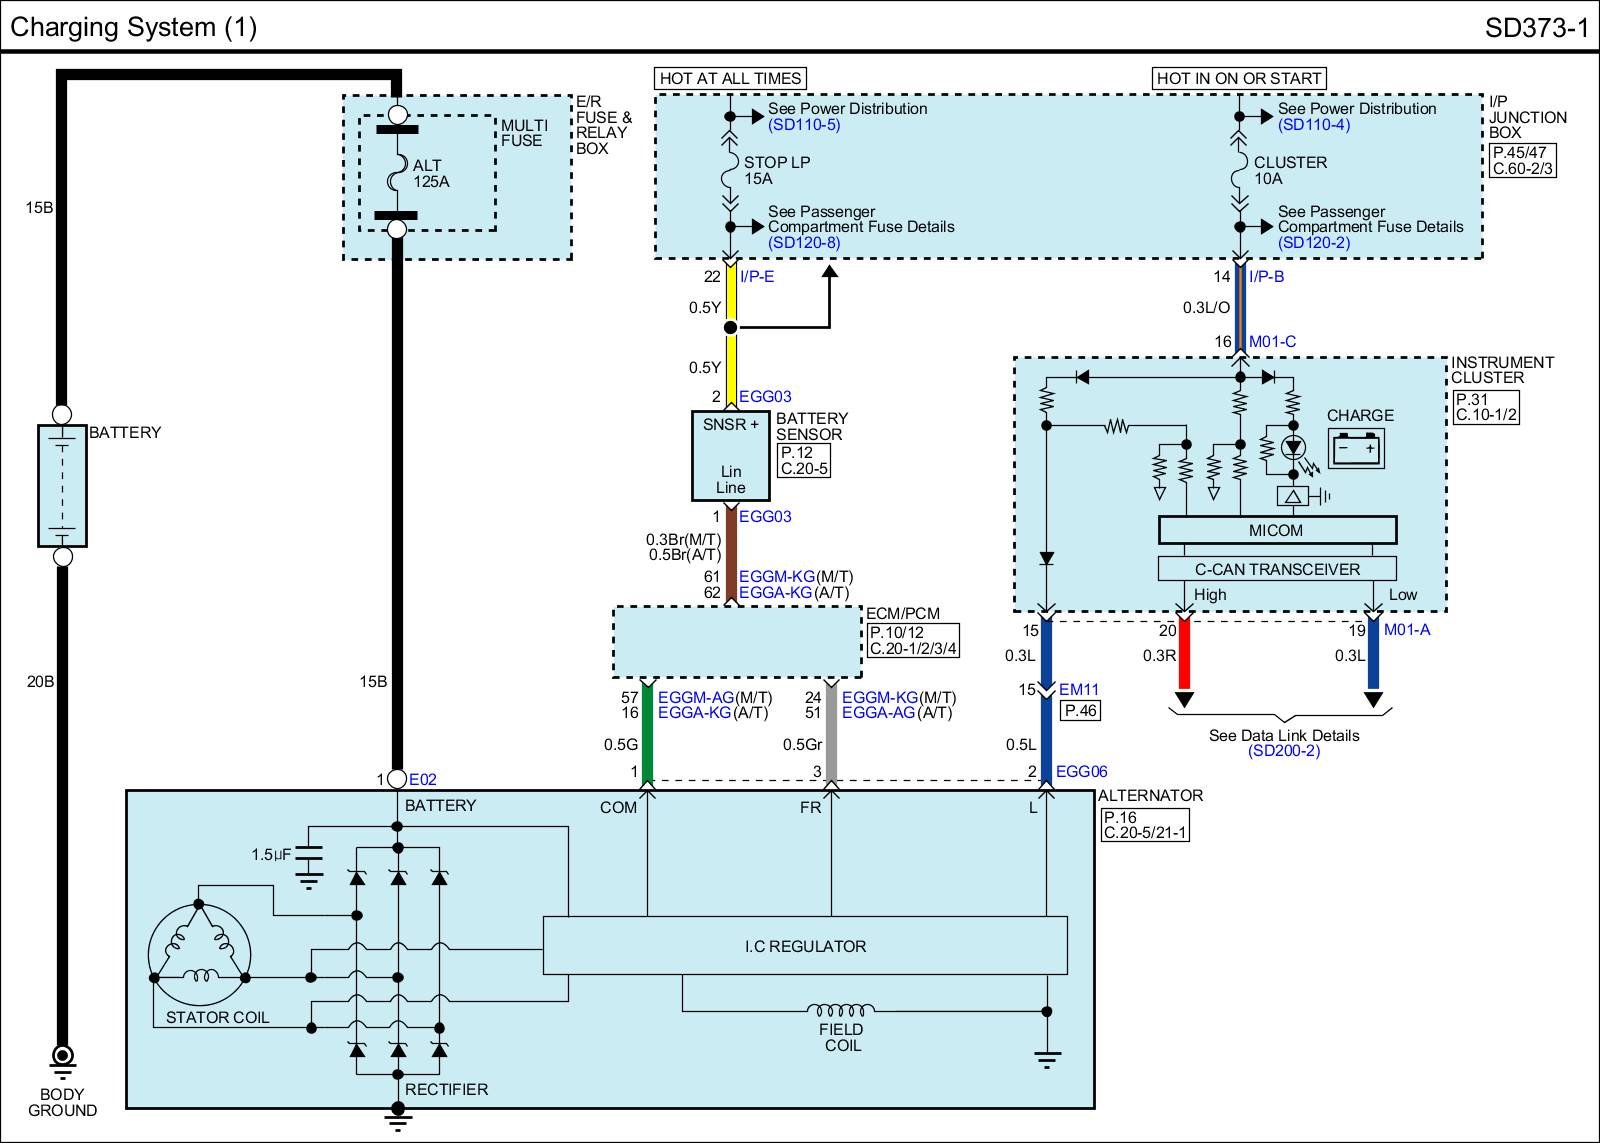Follow the SD120-2 fuse details link
The height and width of the screenshot is (1143, 1600).
1313,243
